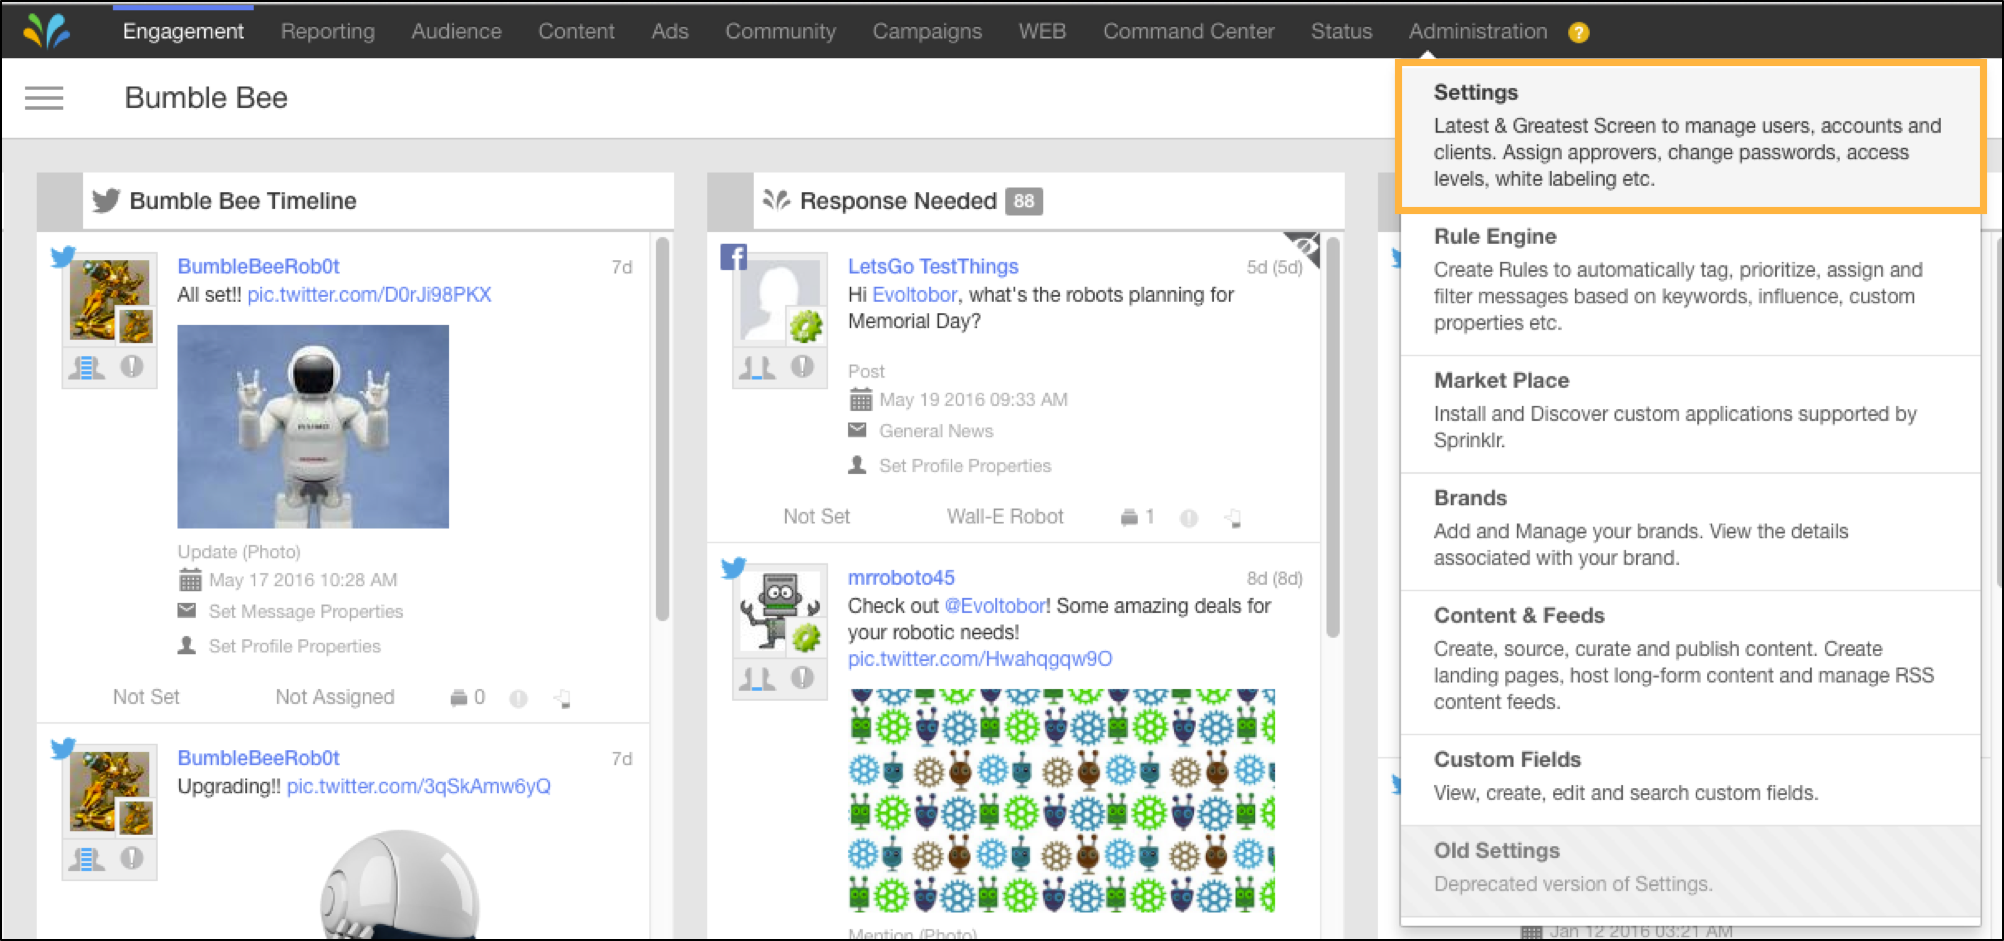Click Set Message Properties on first tweet
This screenshot has width=2004, height=941.
click(x=305, y=612)
